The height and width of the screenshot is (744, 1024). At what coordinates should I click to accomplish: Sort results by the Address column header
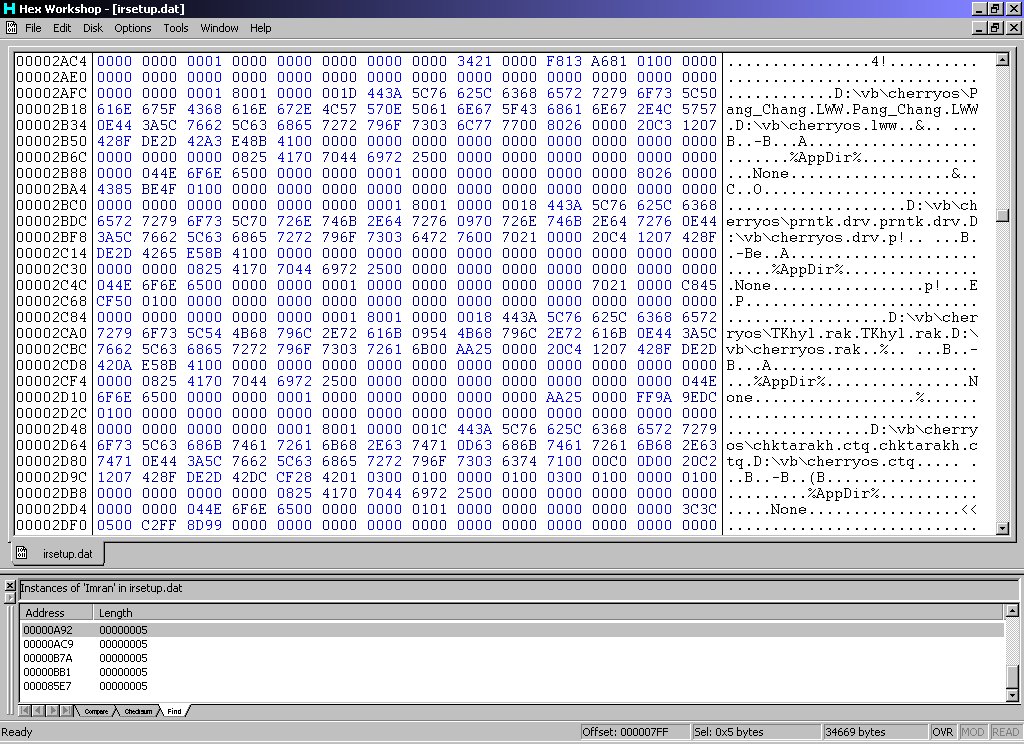[56, 613]
